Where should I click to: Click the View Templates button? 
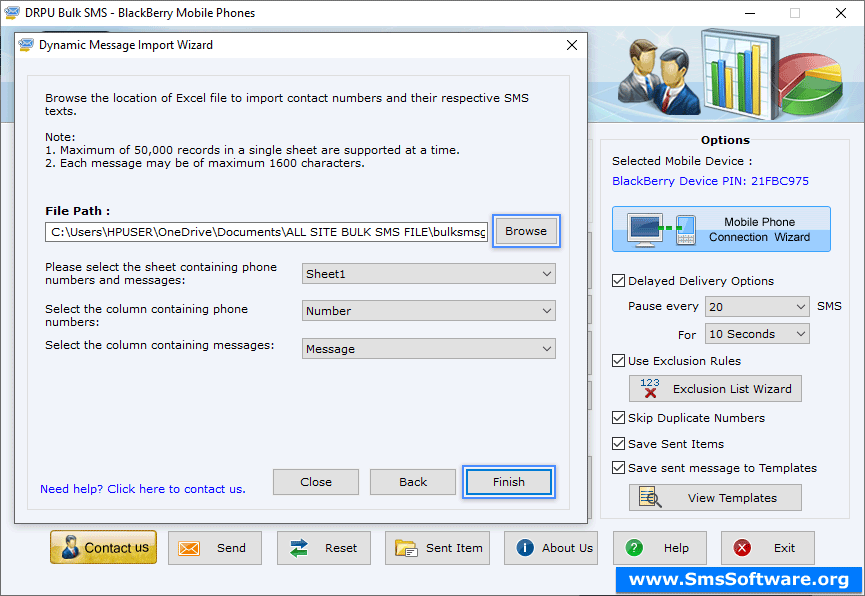(x=715, y=498)
